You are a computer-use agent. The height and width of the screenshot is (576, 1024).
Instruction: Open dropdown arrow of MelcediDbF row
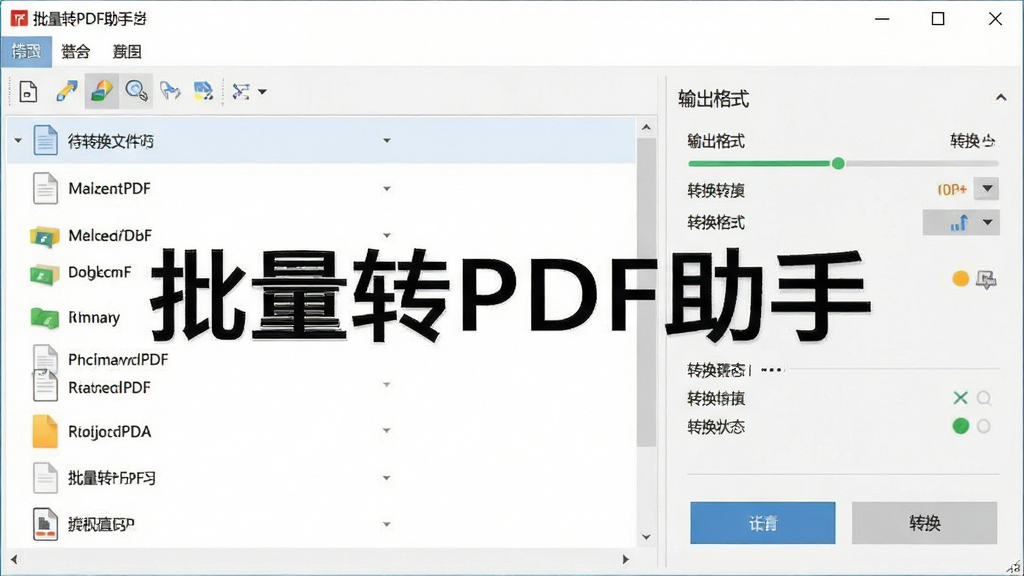tap(387, 235)
